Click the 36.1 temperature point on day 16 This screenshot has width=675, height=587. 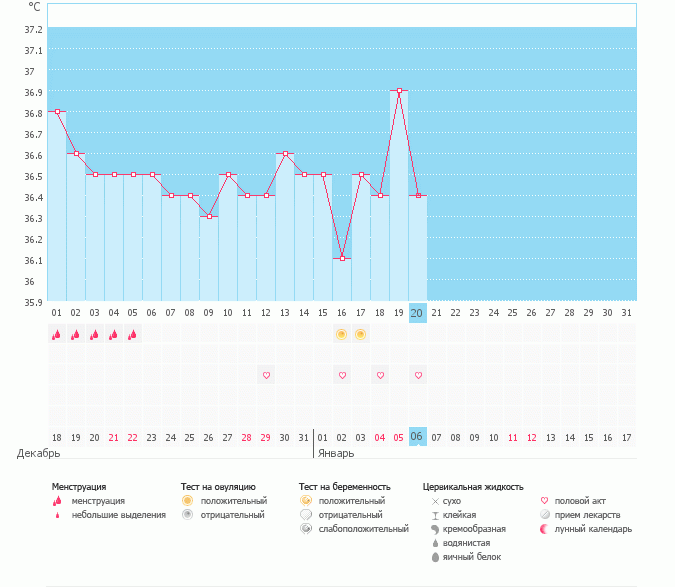pyautogui.click(x=342, y=258)
